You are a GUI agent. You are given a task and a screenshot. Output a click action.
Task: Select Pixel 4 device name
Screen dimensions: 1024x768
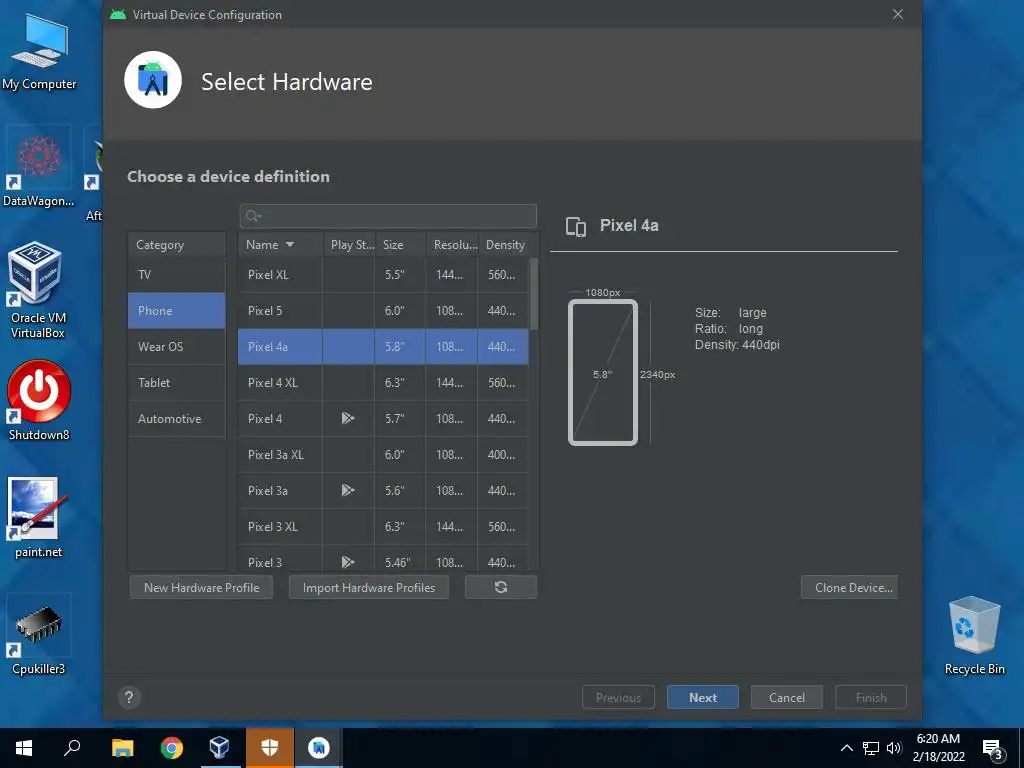coord(265,419)
